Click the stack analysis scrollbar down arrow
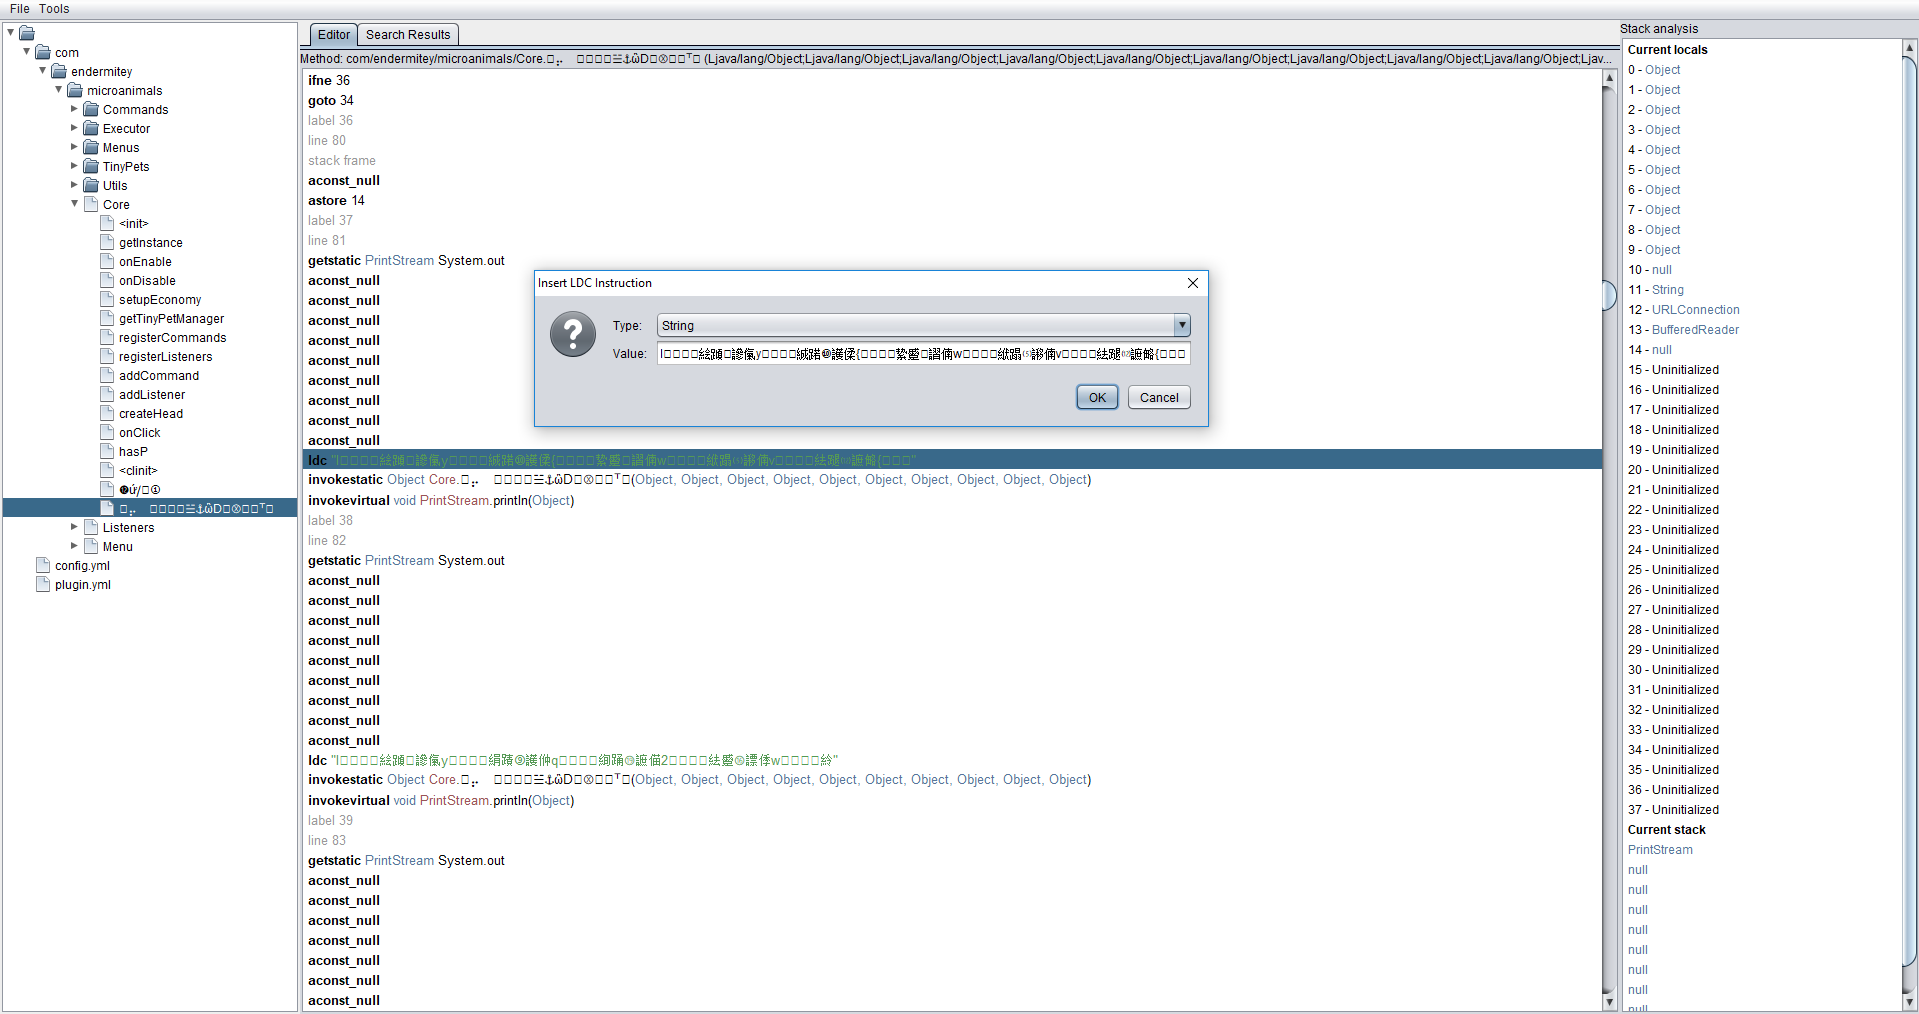The width and height of the screenshot is (1919, 1014). pyautogui.click(x=1908, y=1001)
